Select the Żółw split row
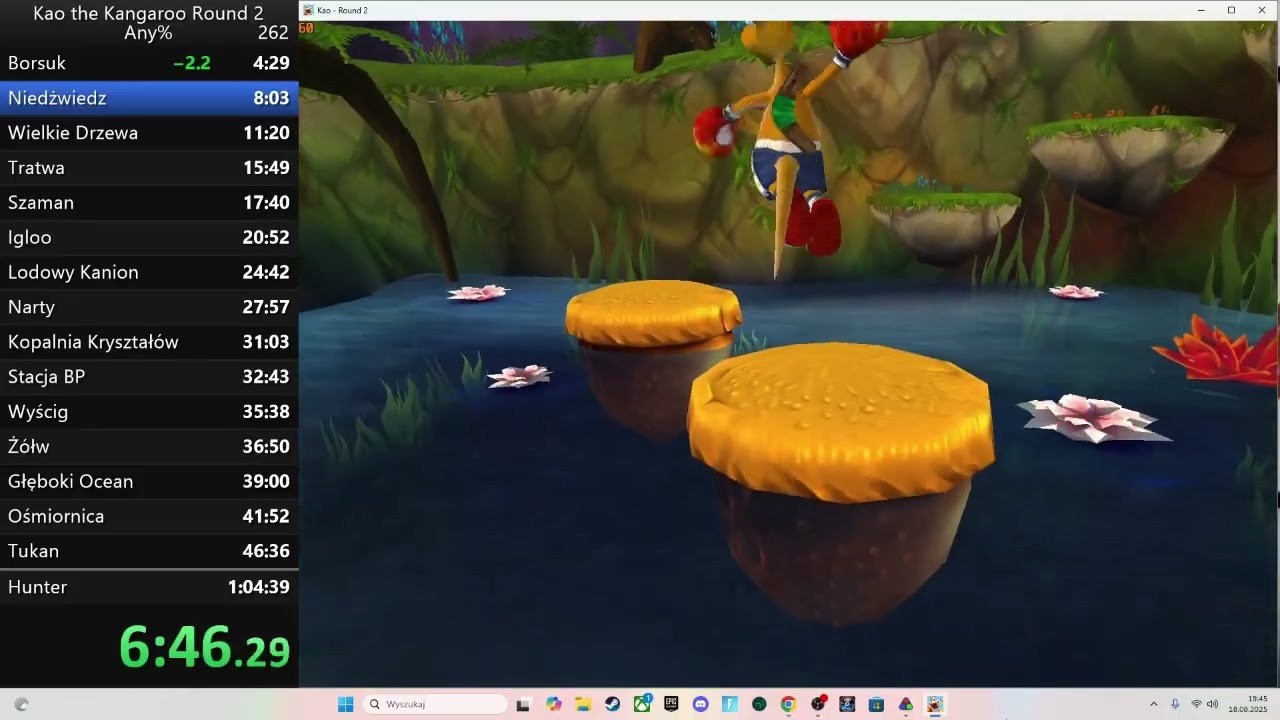1280x720 pixels. (x=149, y=446)
